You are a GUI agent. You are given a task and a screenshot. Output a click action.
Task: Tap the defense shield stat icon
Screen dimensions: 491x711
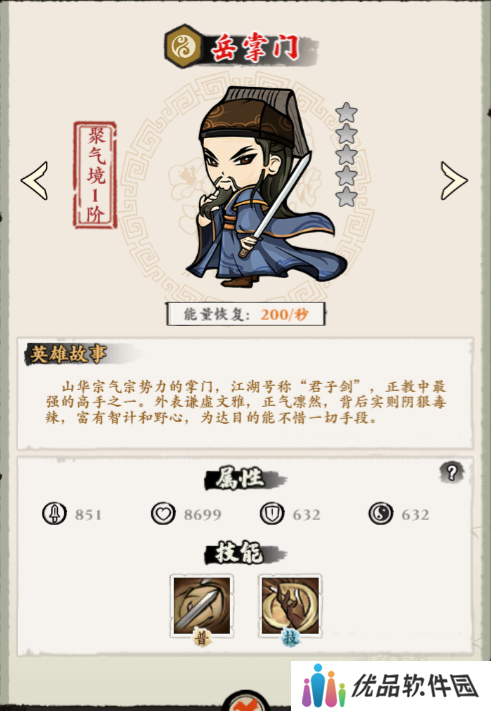click(272, 514)
